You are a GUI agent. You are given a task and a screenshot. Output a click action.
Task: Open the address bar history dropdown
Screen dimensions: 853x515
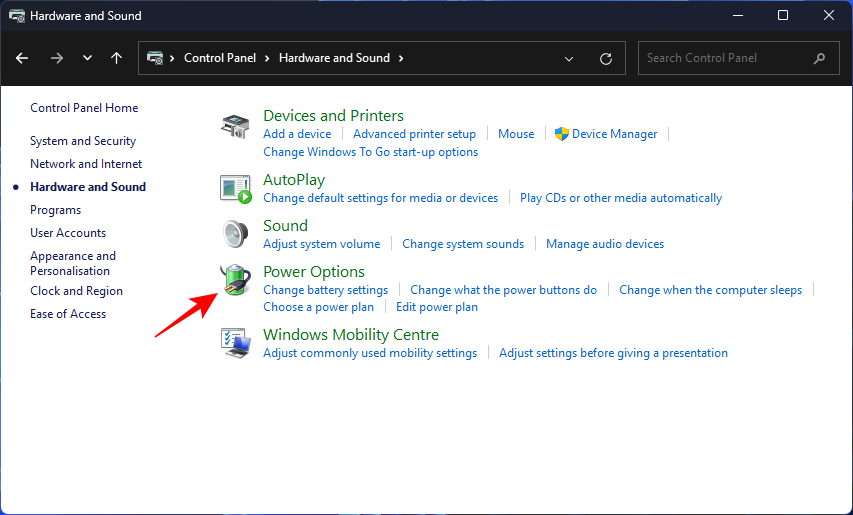click(x=569, y=58)
